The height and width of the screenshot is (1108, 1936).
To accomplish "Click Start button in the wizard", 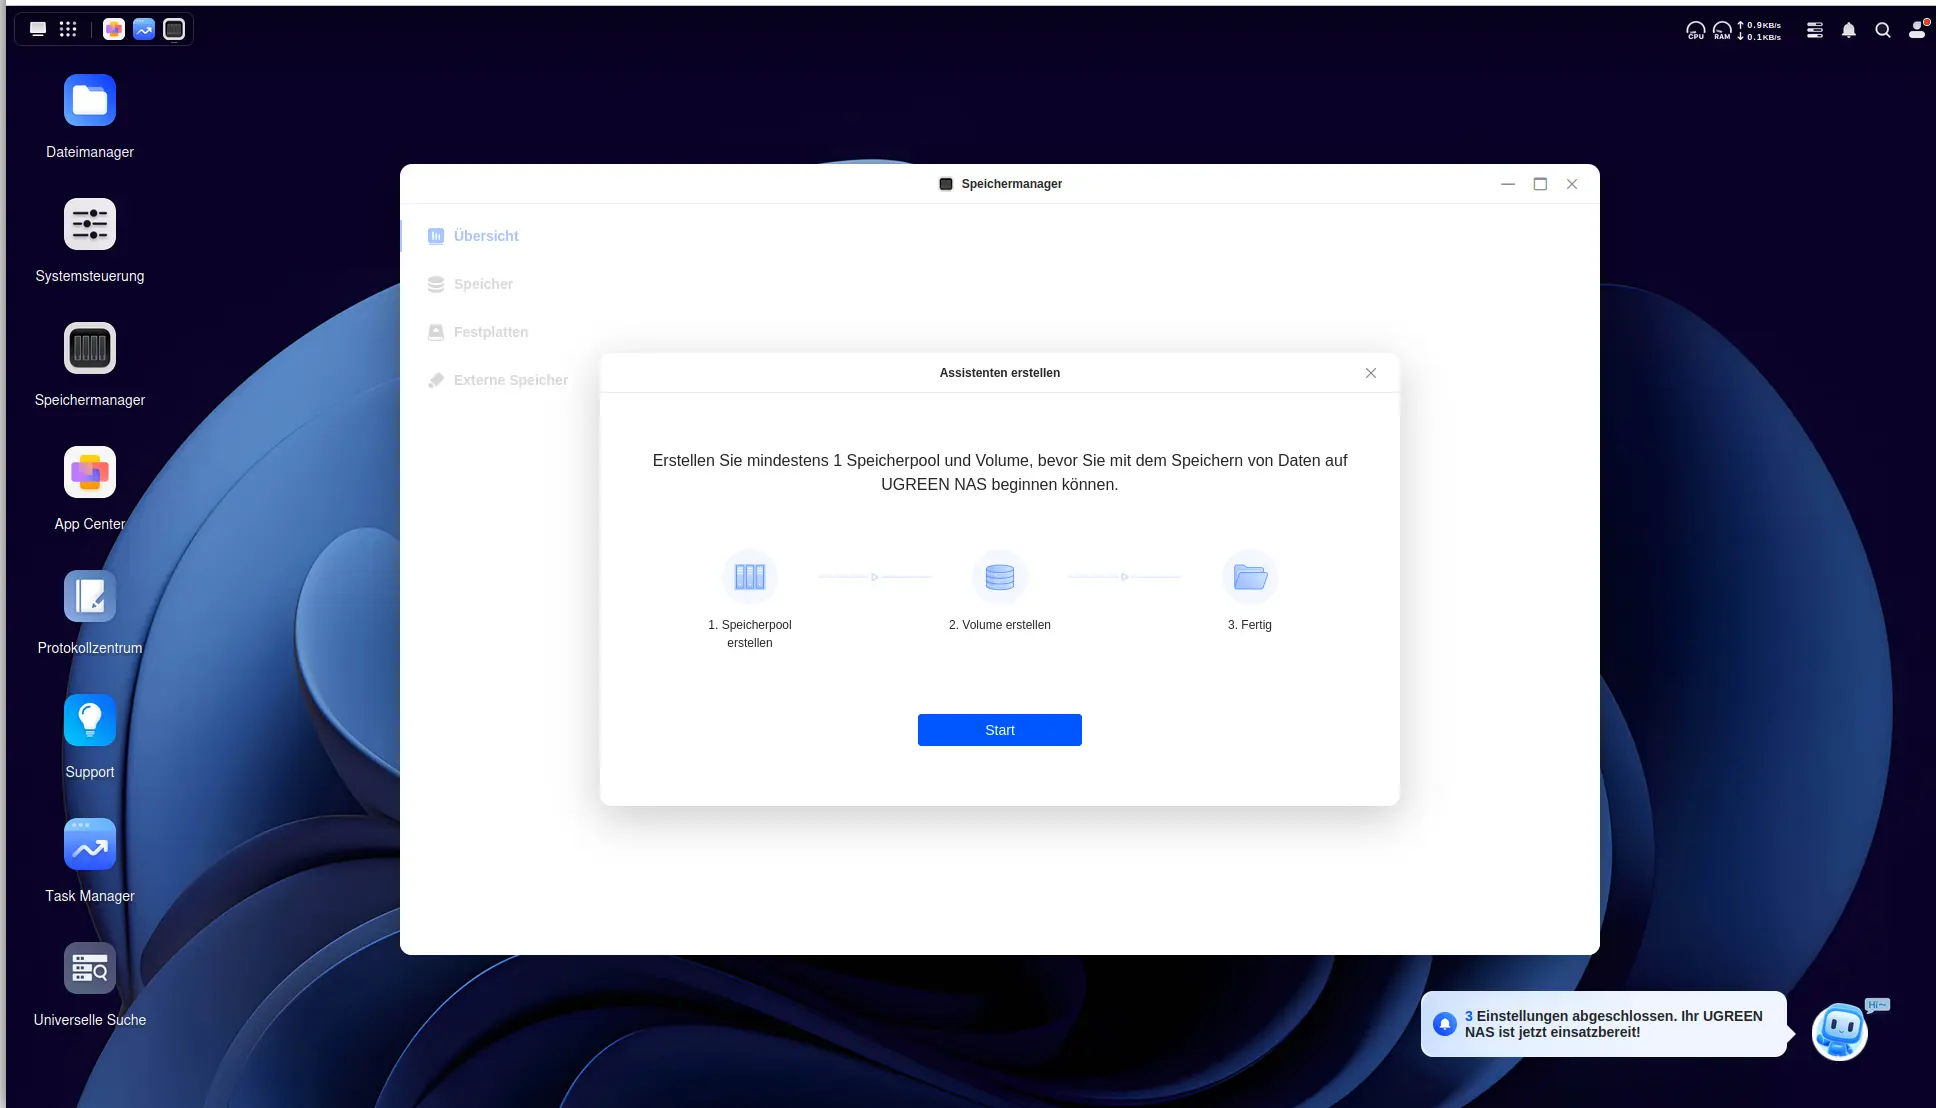I will tap(999, 730).
